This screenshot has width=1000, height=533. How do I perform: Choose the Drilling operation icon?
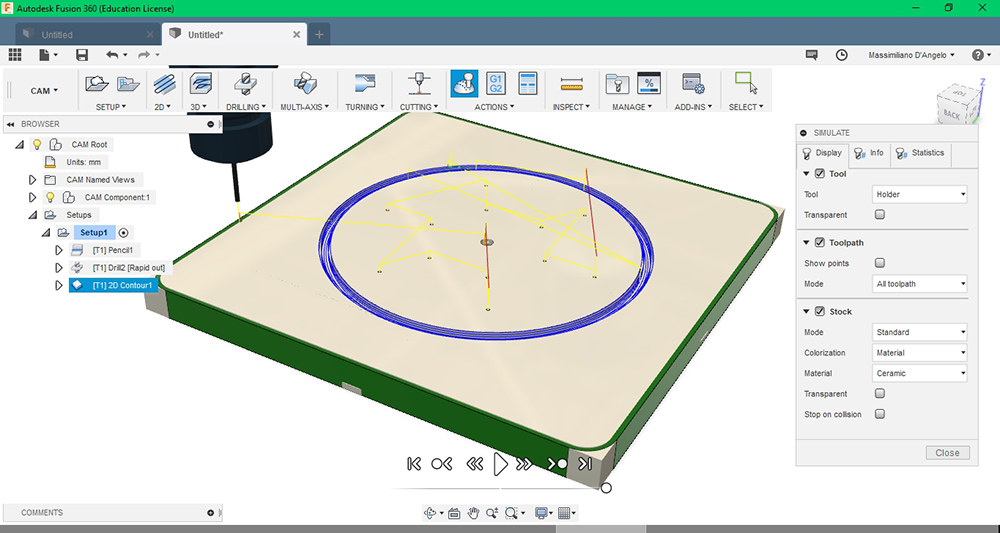[246, 84]
